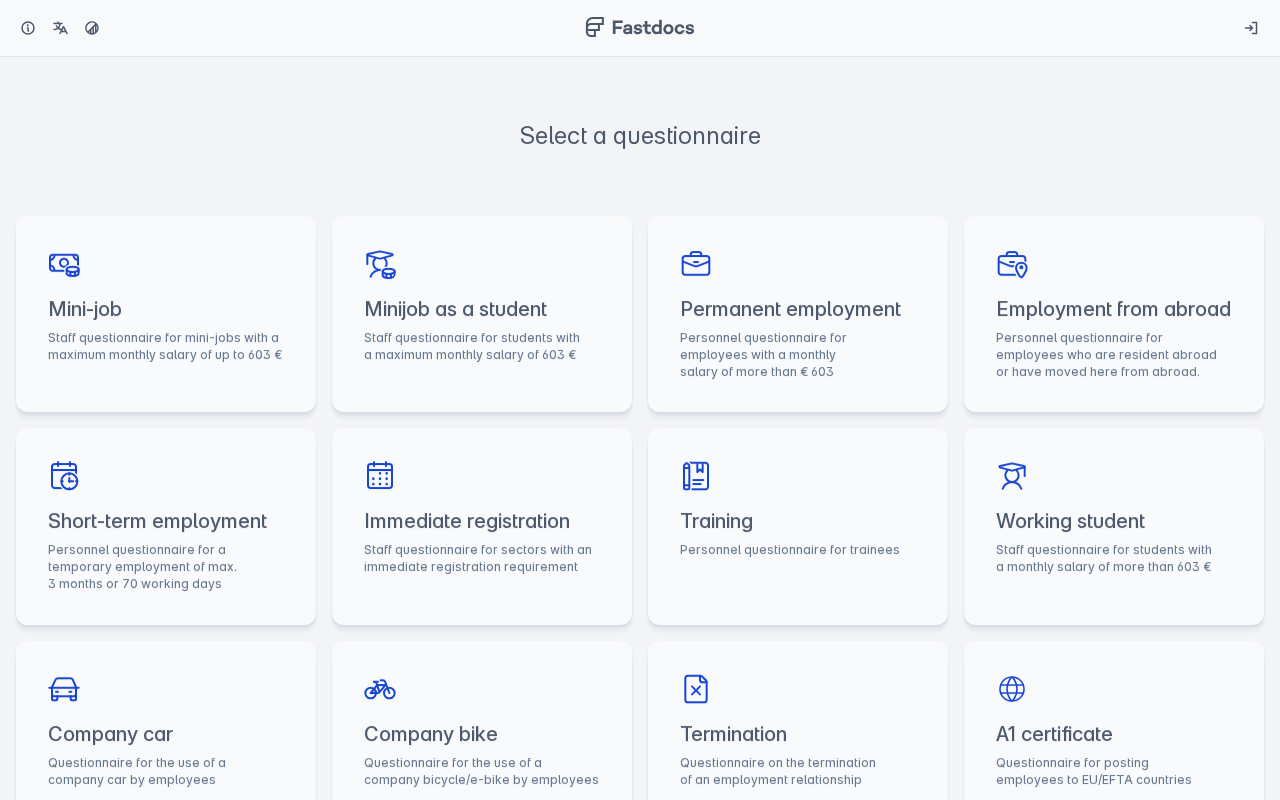The height and width of the screenshot is (800, 1280).
Task: Click the A1 certificate globe icon
Action: 1012,689
